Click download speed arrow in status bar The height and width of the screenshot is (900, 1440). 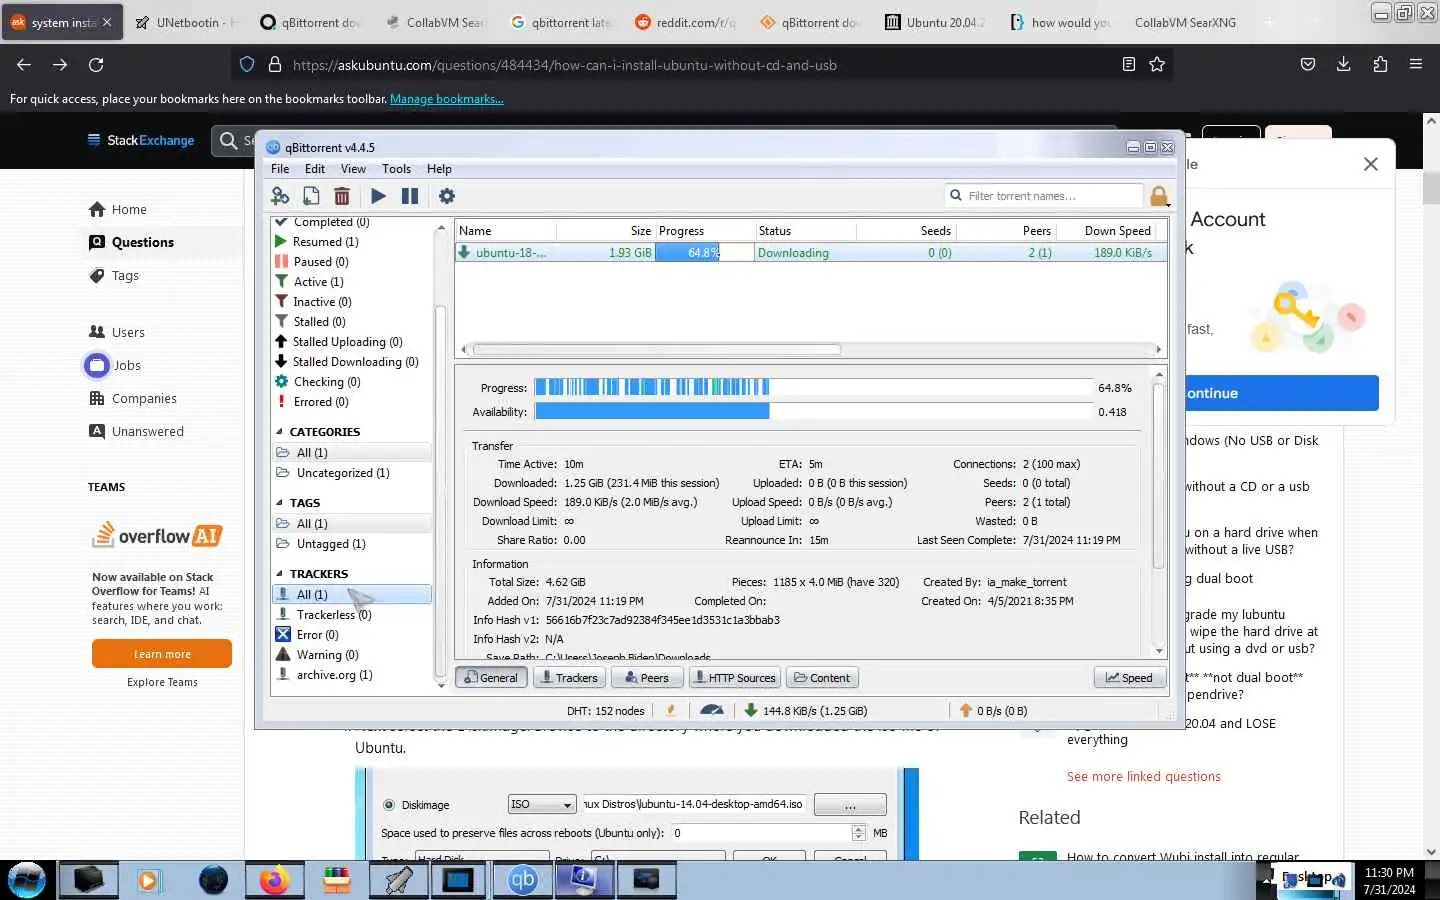(751, 710)
